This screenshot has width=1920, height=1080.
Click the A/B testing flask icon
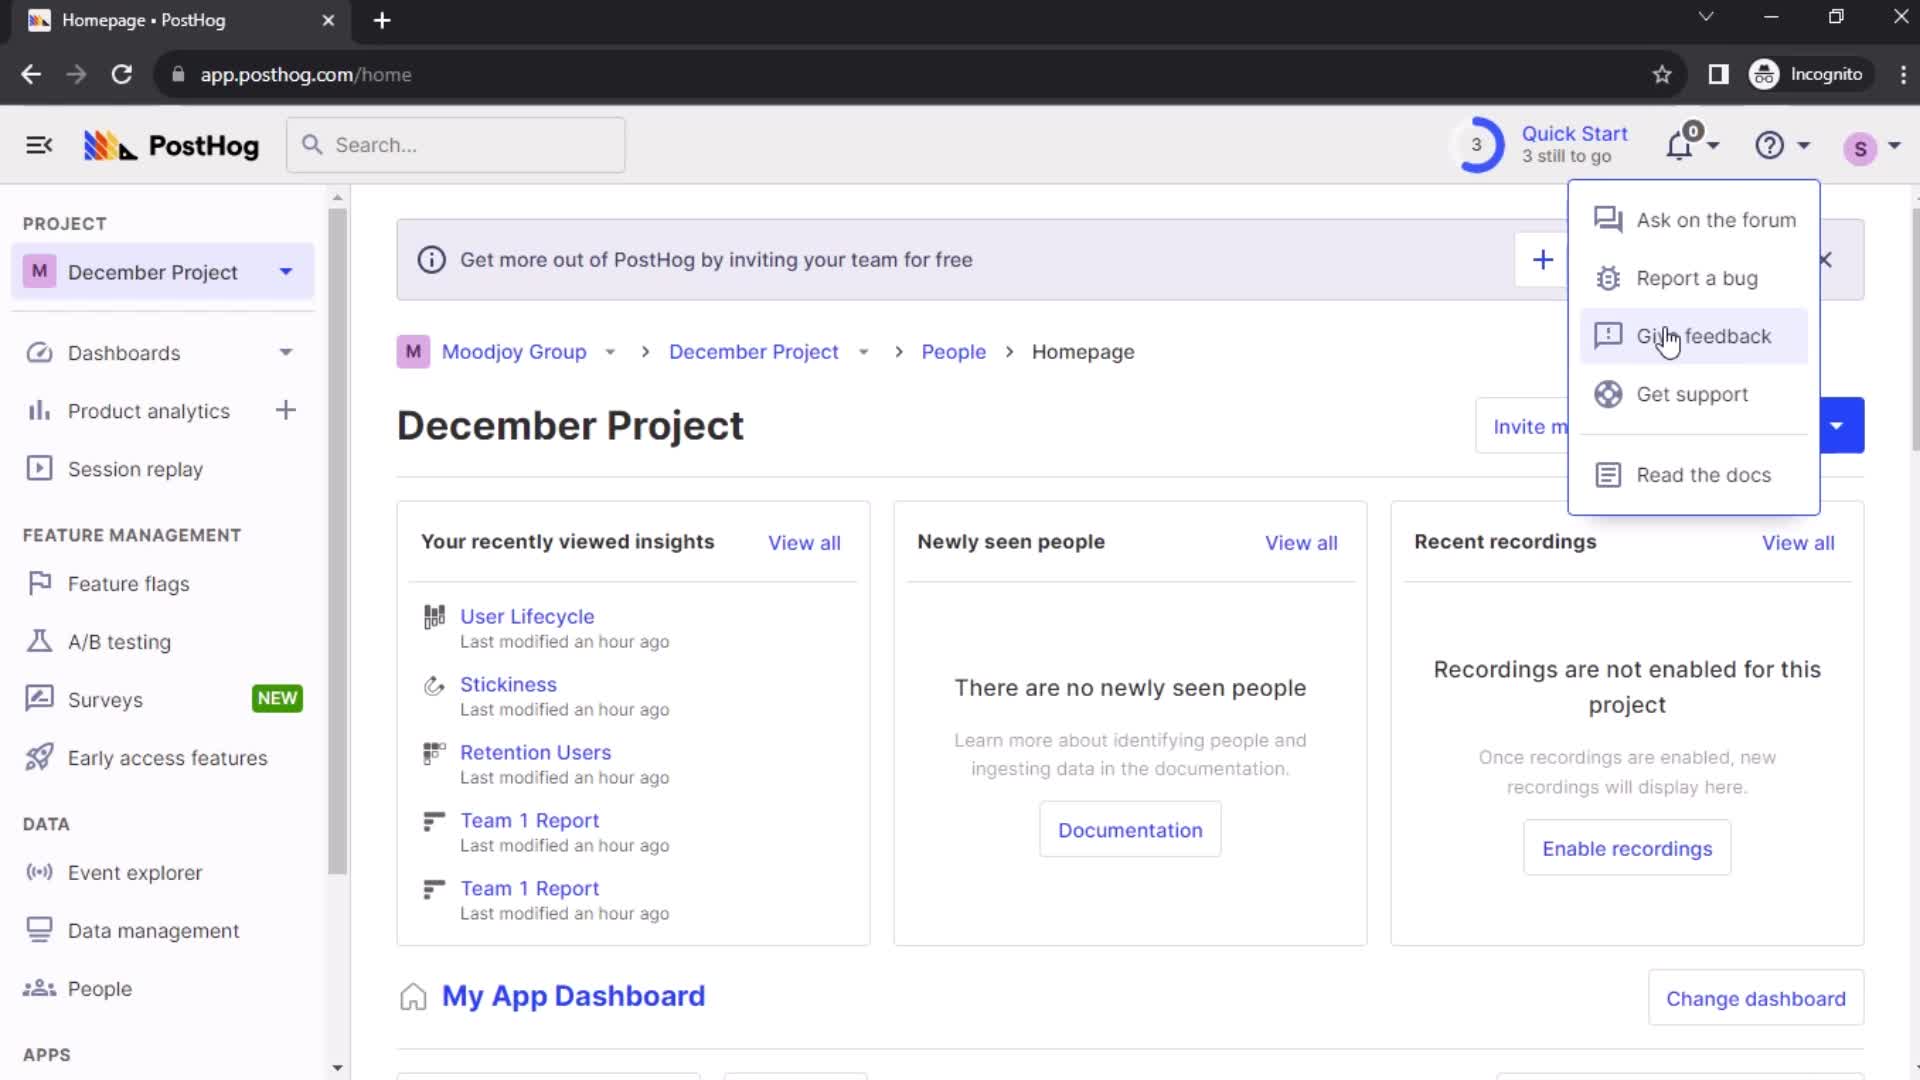click(39, 641)
